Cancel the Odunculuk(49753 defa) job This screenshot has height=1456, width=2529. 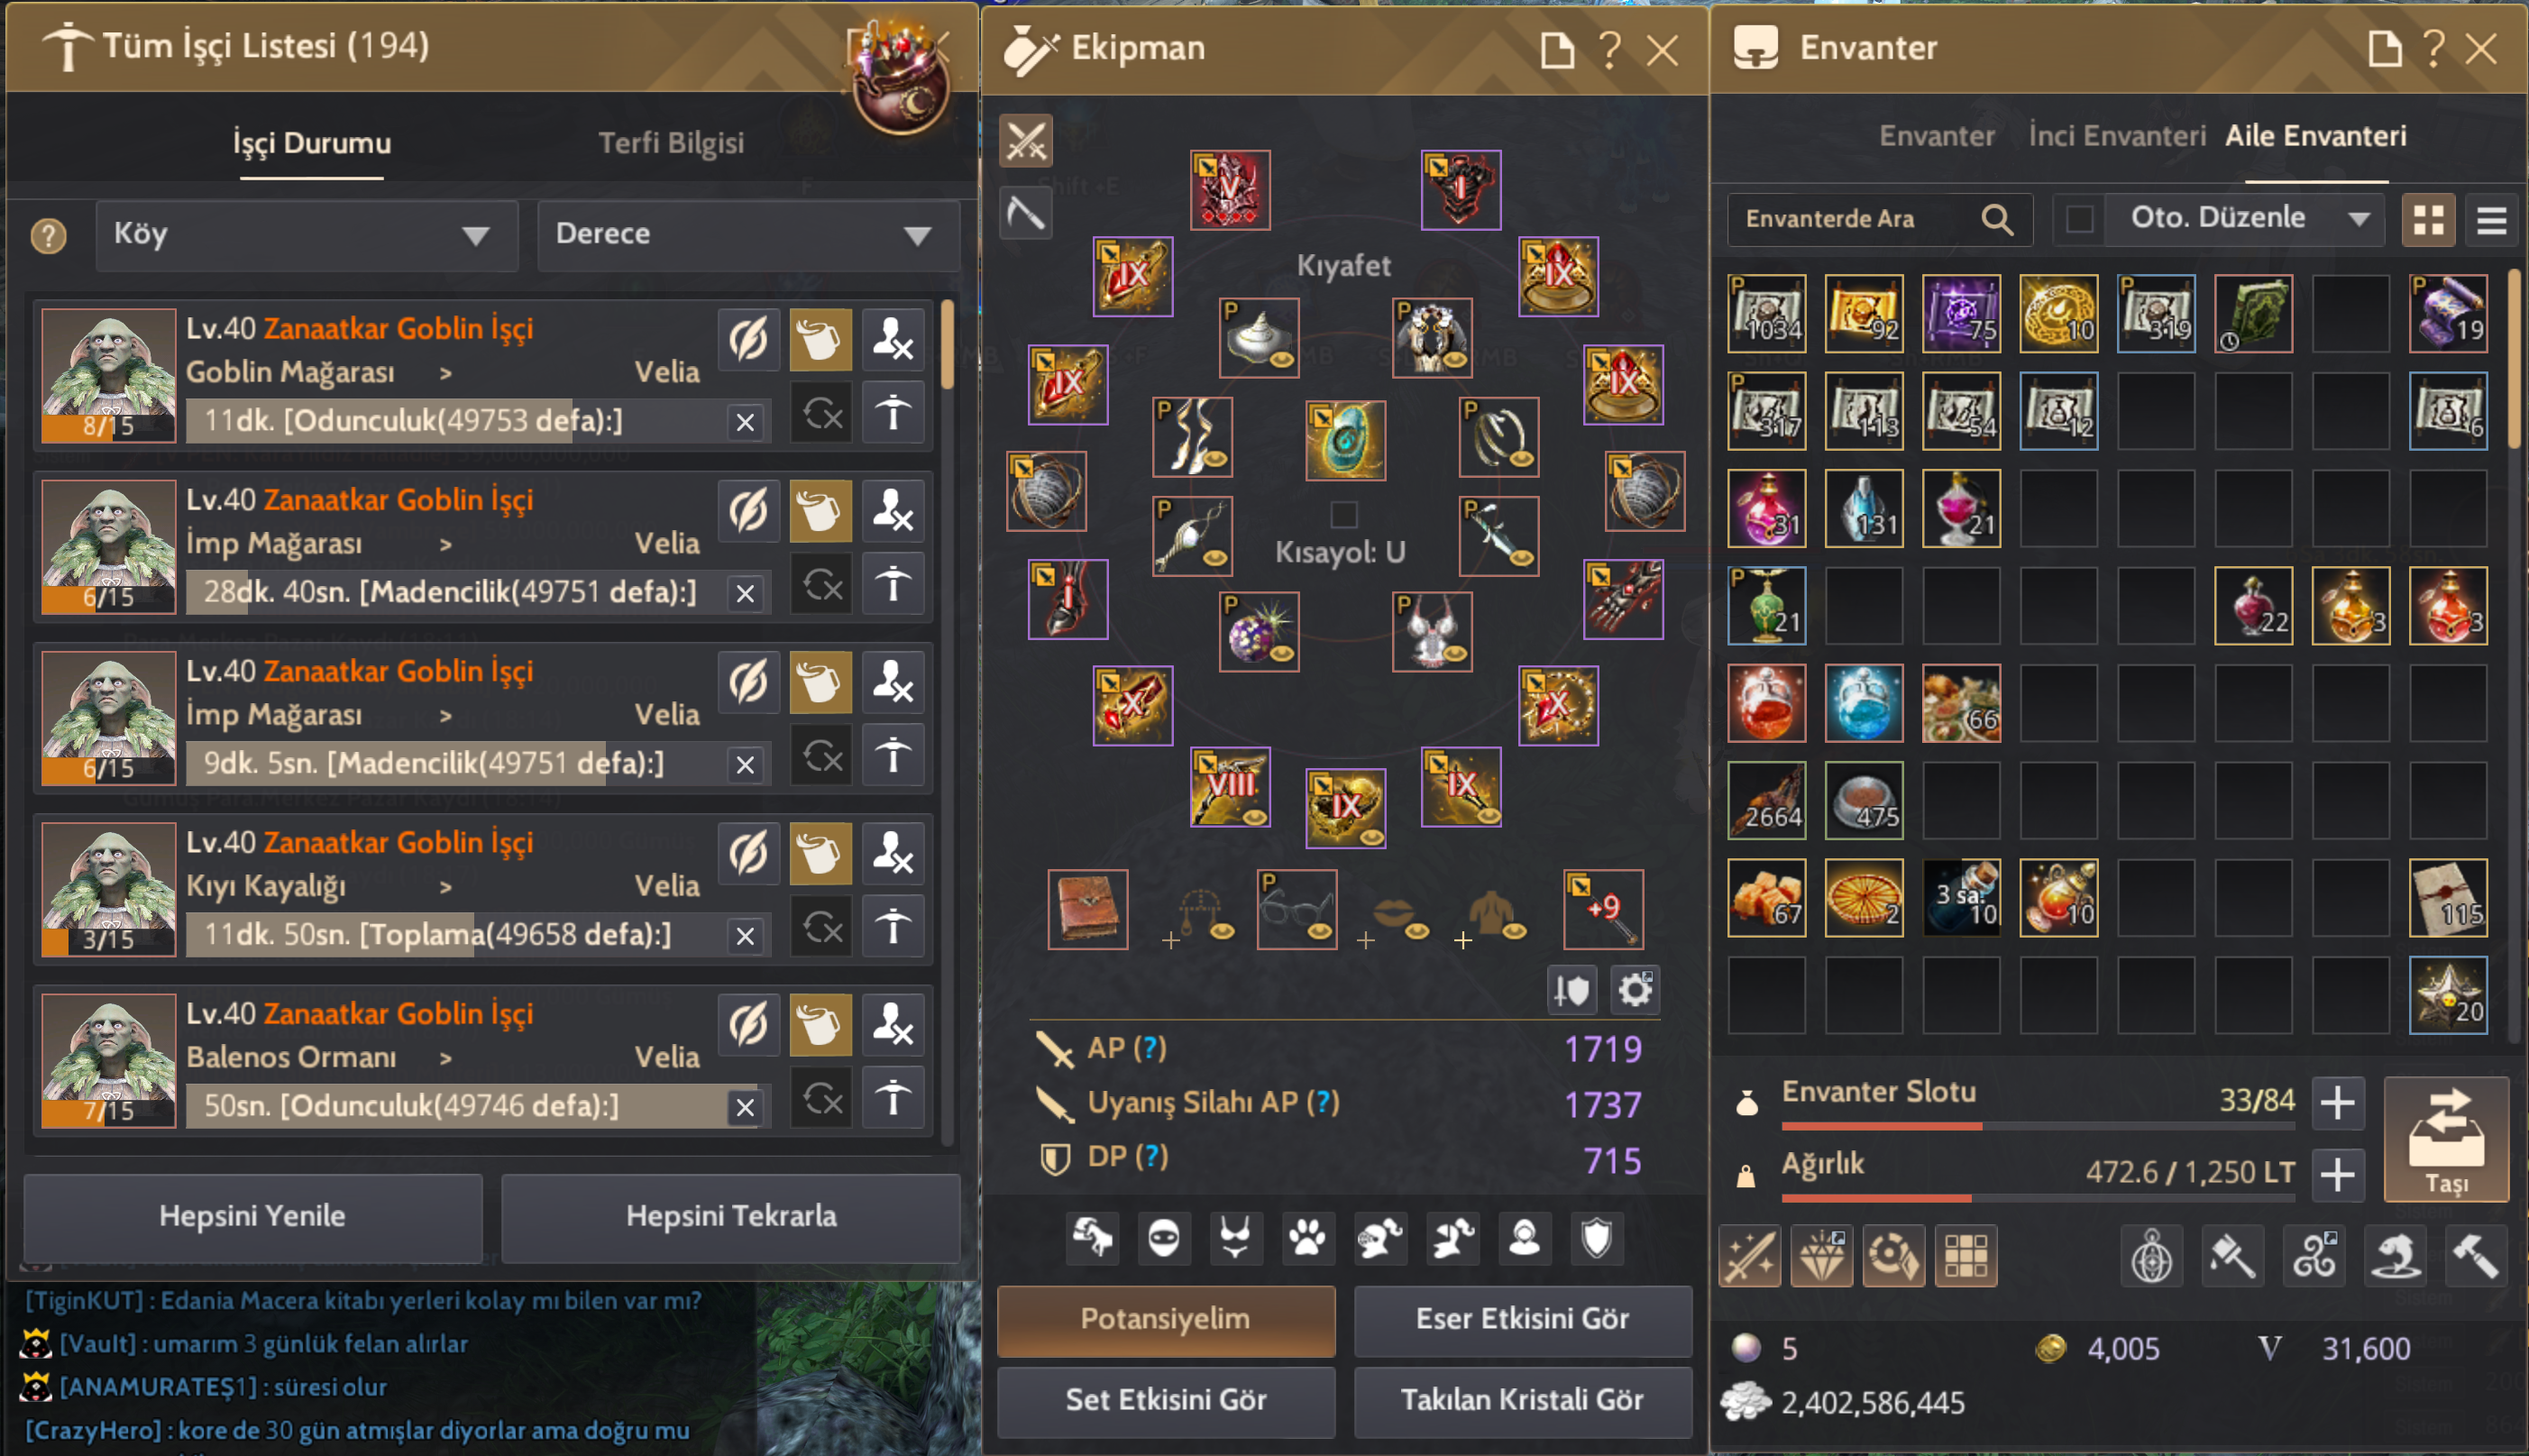tap(745, 422)
